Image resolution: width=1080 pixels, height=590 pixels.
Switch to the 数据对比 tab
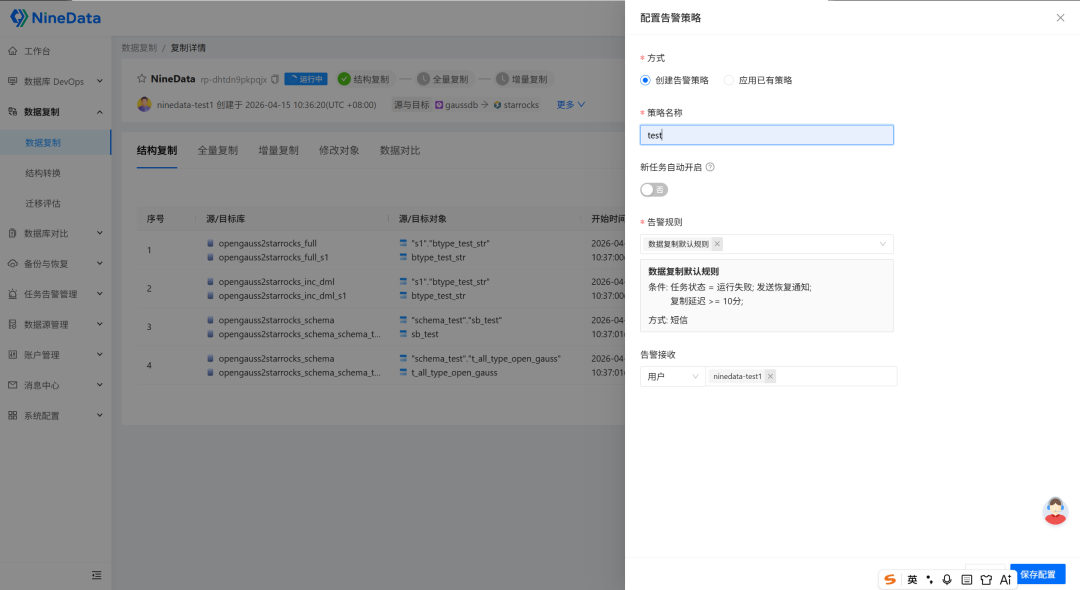click(400, 151)
